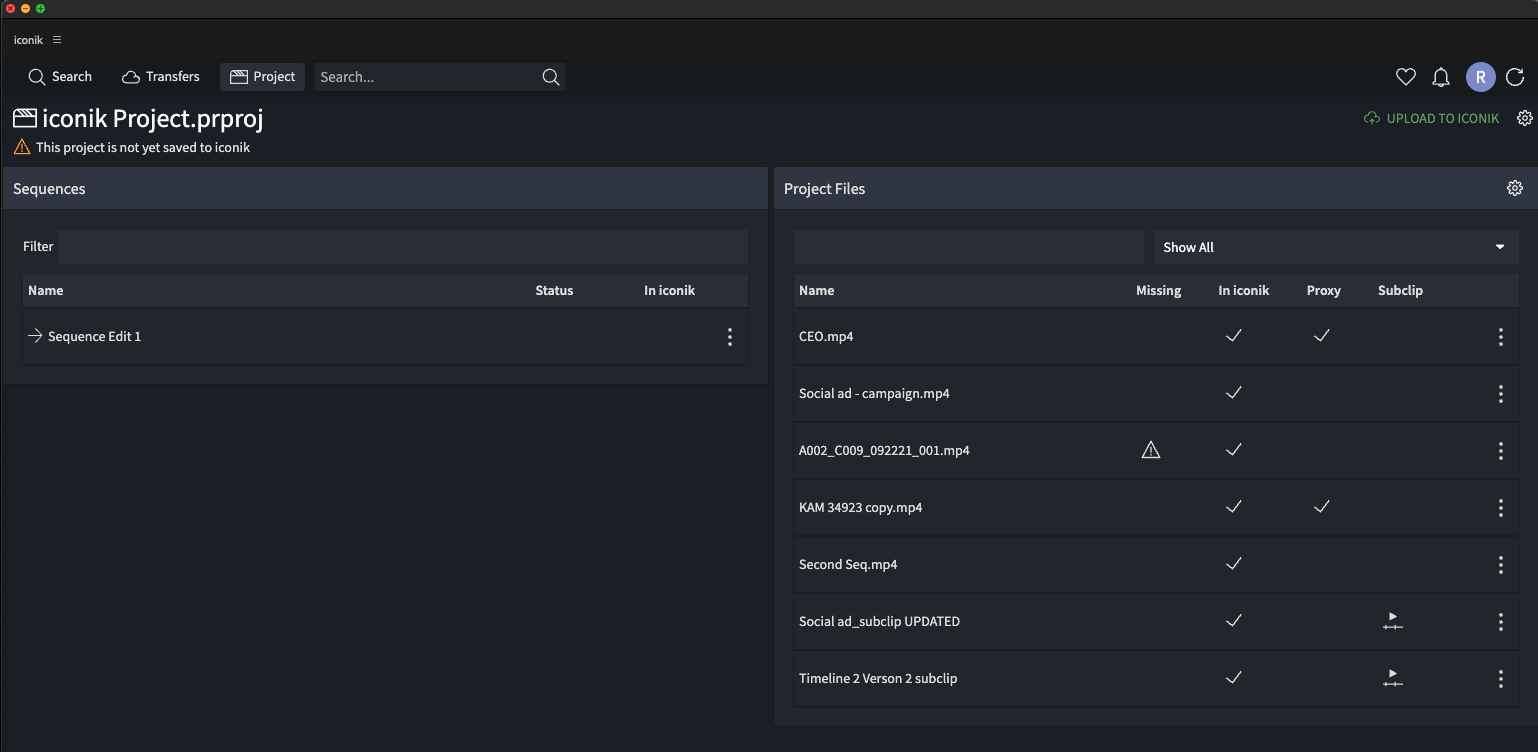The image size is (1538, 752).
Task: Click the search magnifier in search field
Action: [550, 77]
